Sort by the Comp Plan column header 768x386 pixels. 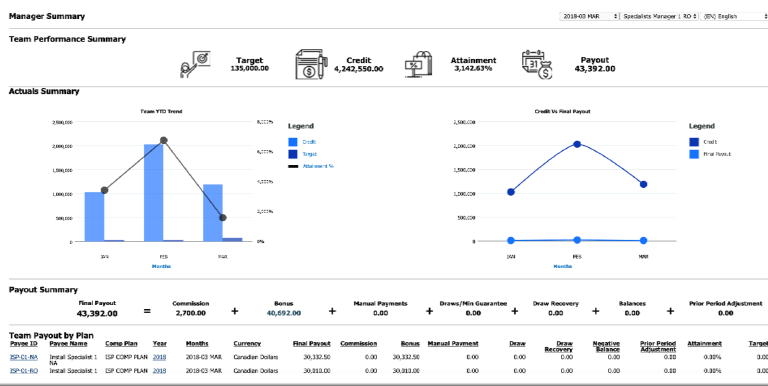[121, 343]
